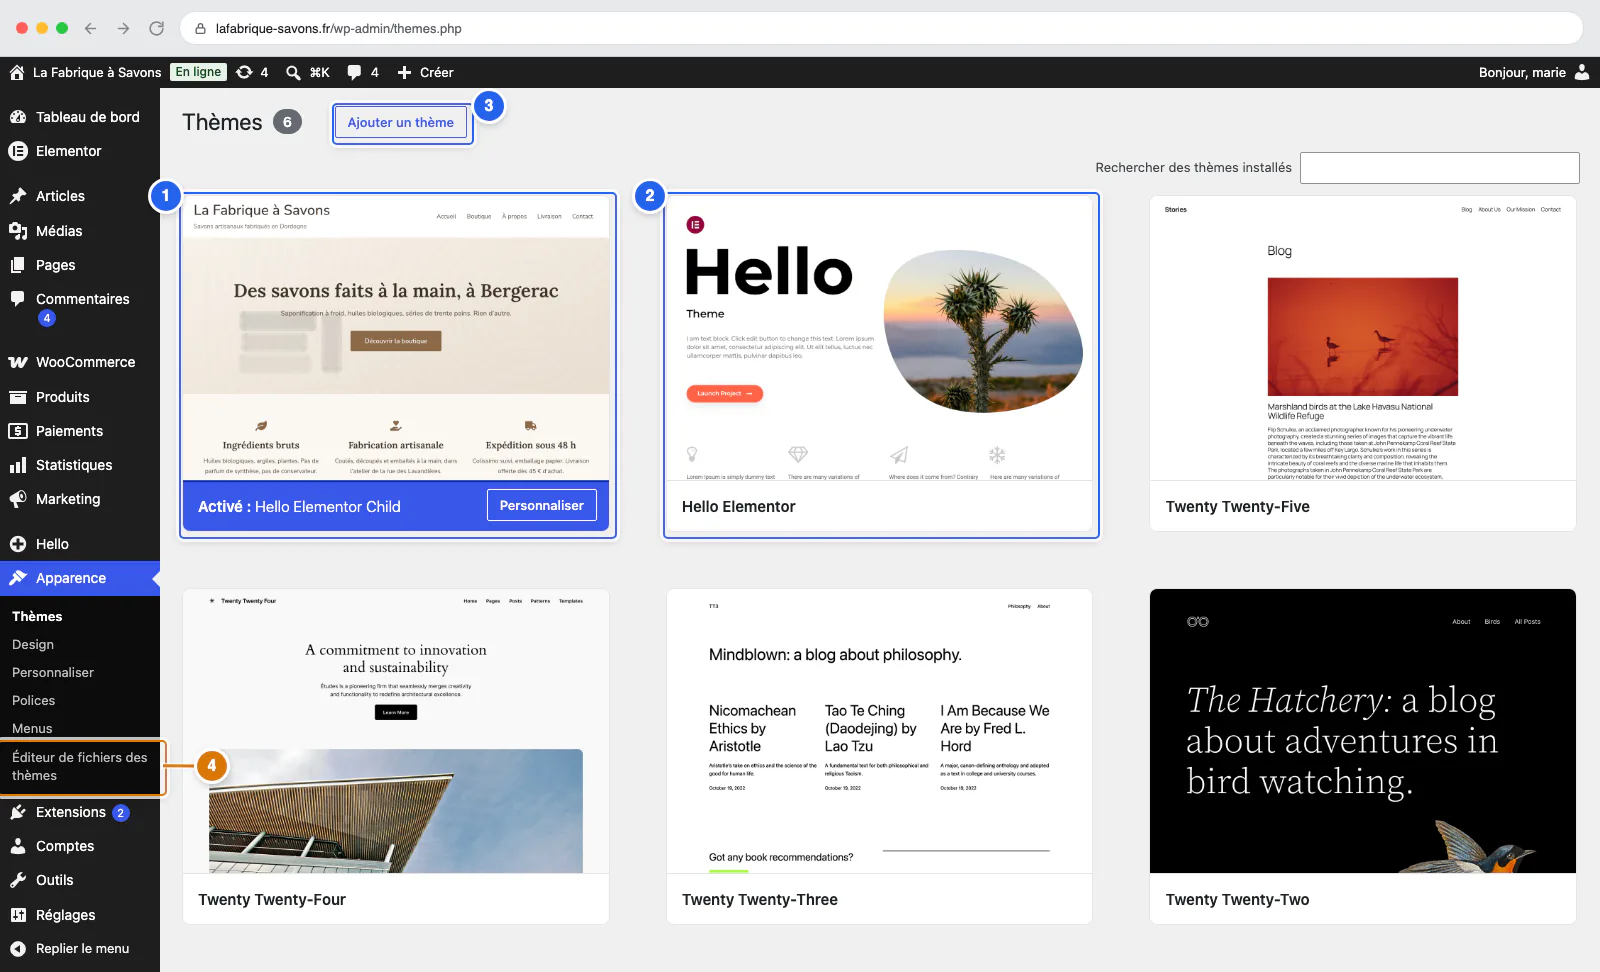Click the home icon beside La Fabrique à Savons
The height and width of the screenshot is (972, 1600).
[x=17, y=72]
